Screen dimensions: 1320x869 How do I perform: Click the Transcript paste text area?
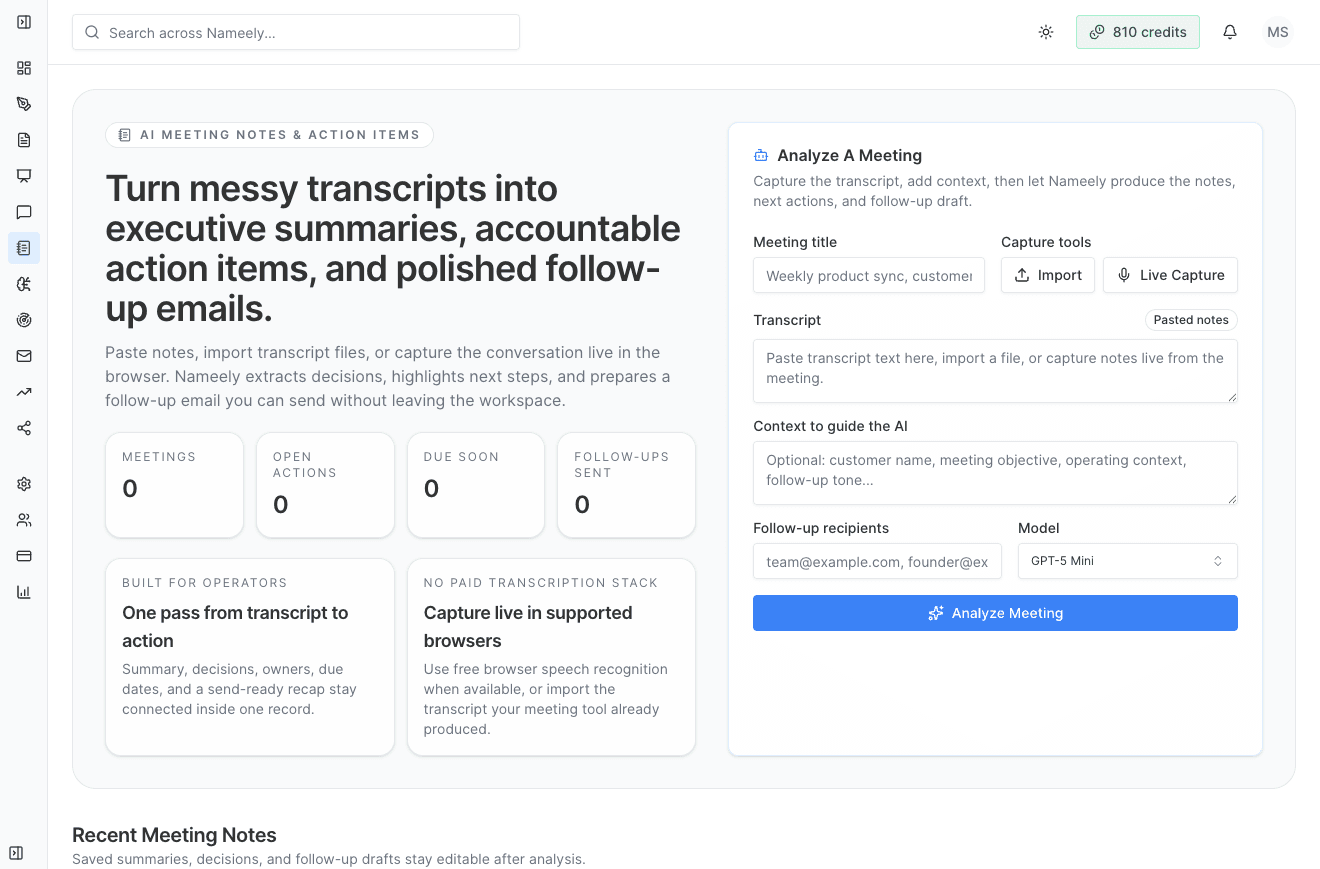(x=995, y=370)
